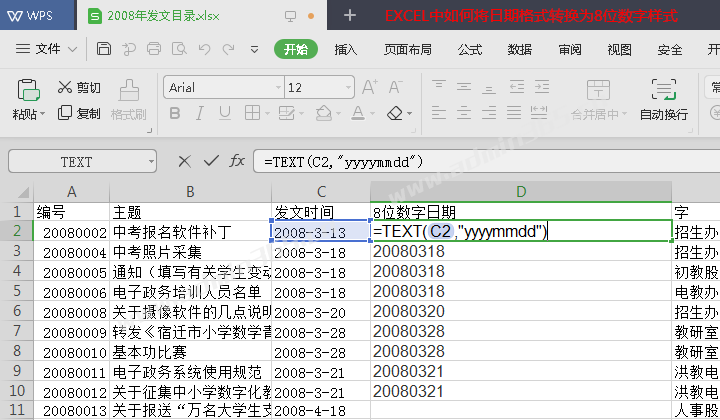Click the fx insert function icon
The image size is (720, 420).
(x=237, y=161)
